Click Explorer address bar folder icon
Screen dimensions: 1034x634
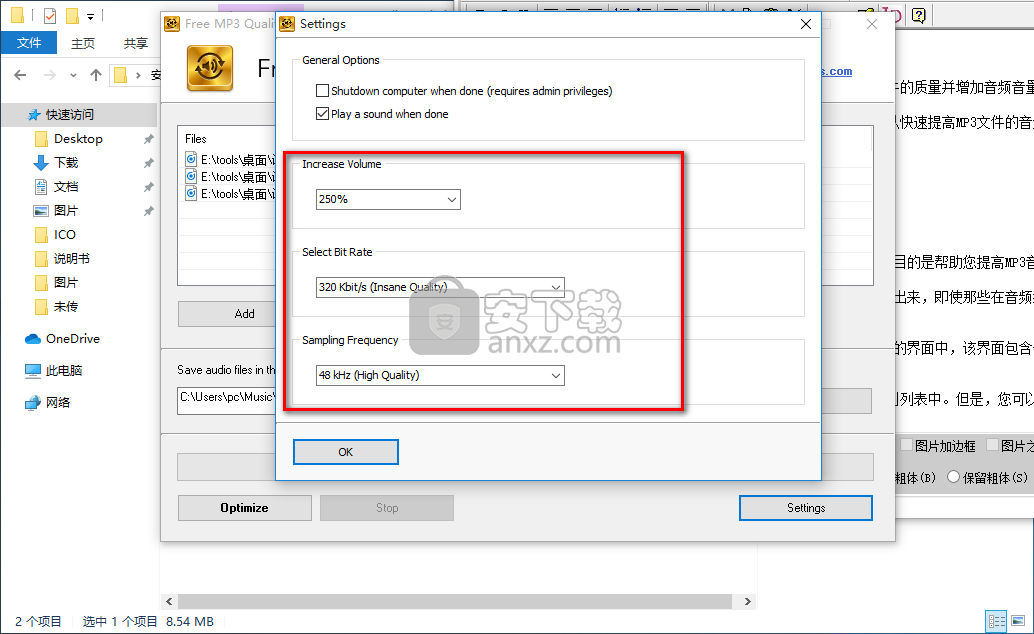point(120,75)
